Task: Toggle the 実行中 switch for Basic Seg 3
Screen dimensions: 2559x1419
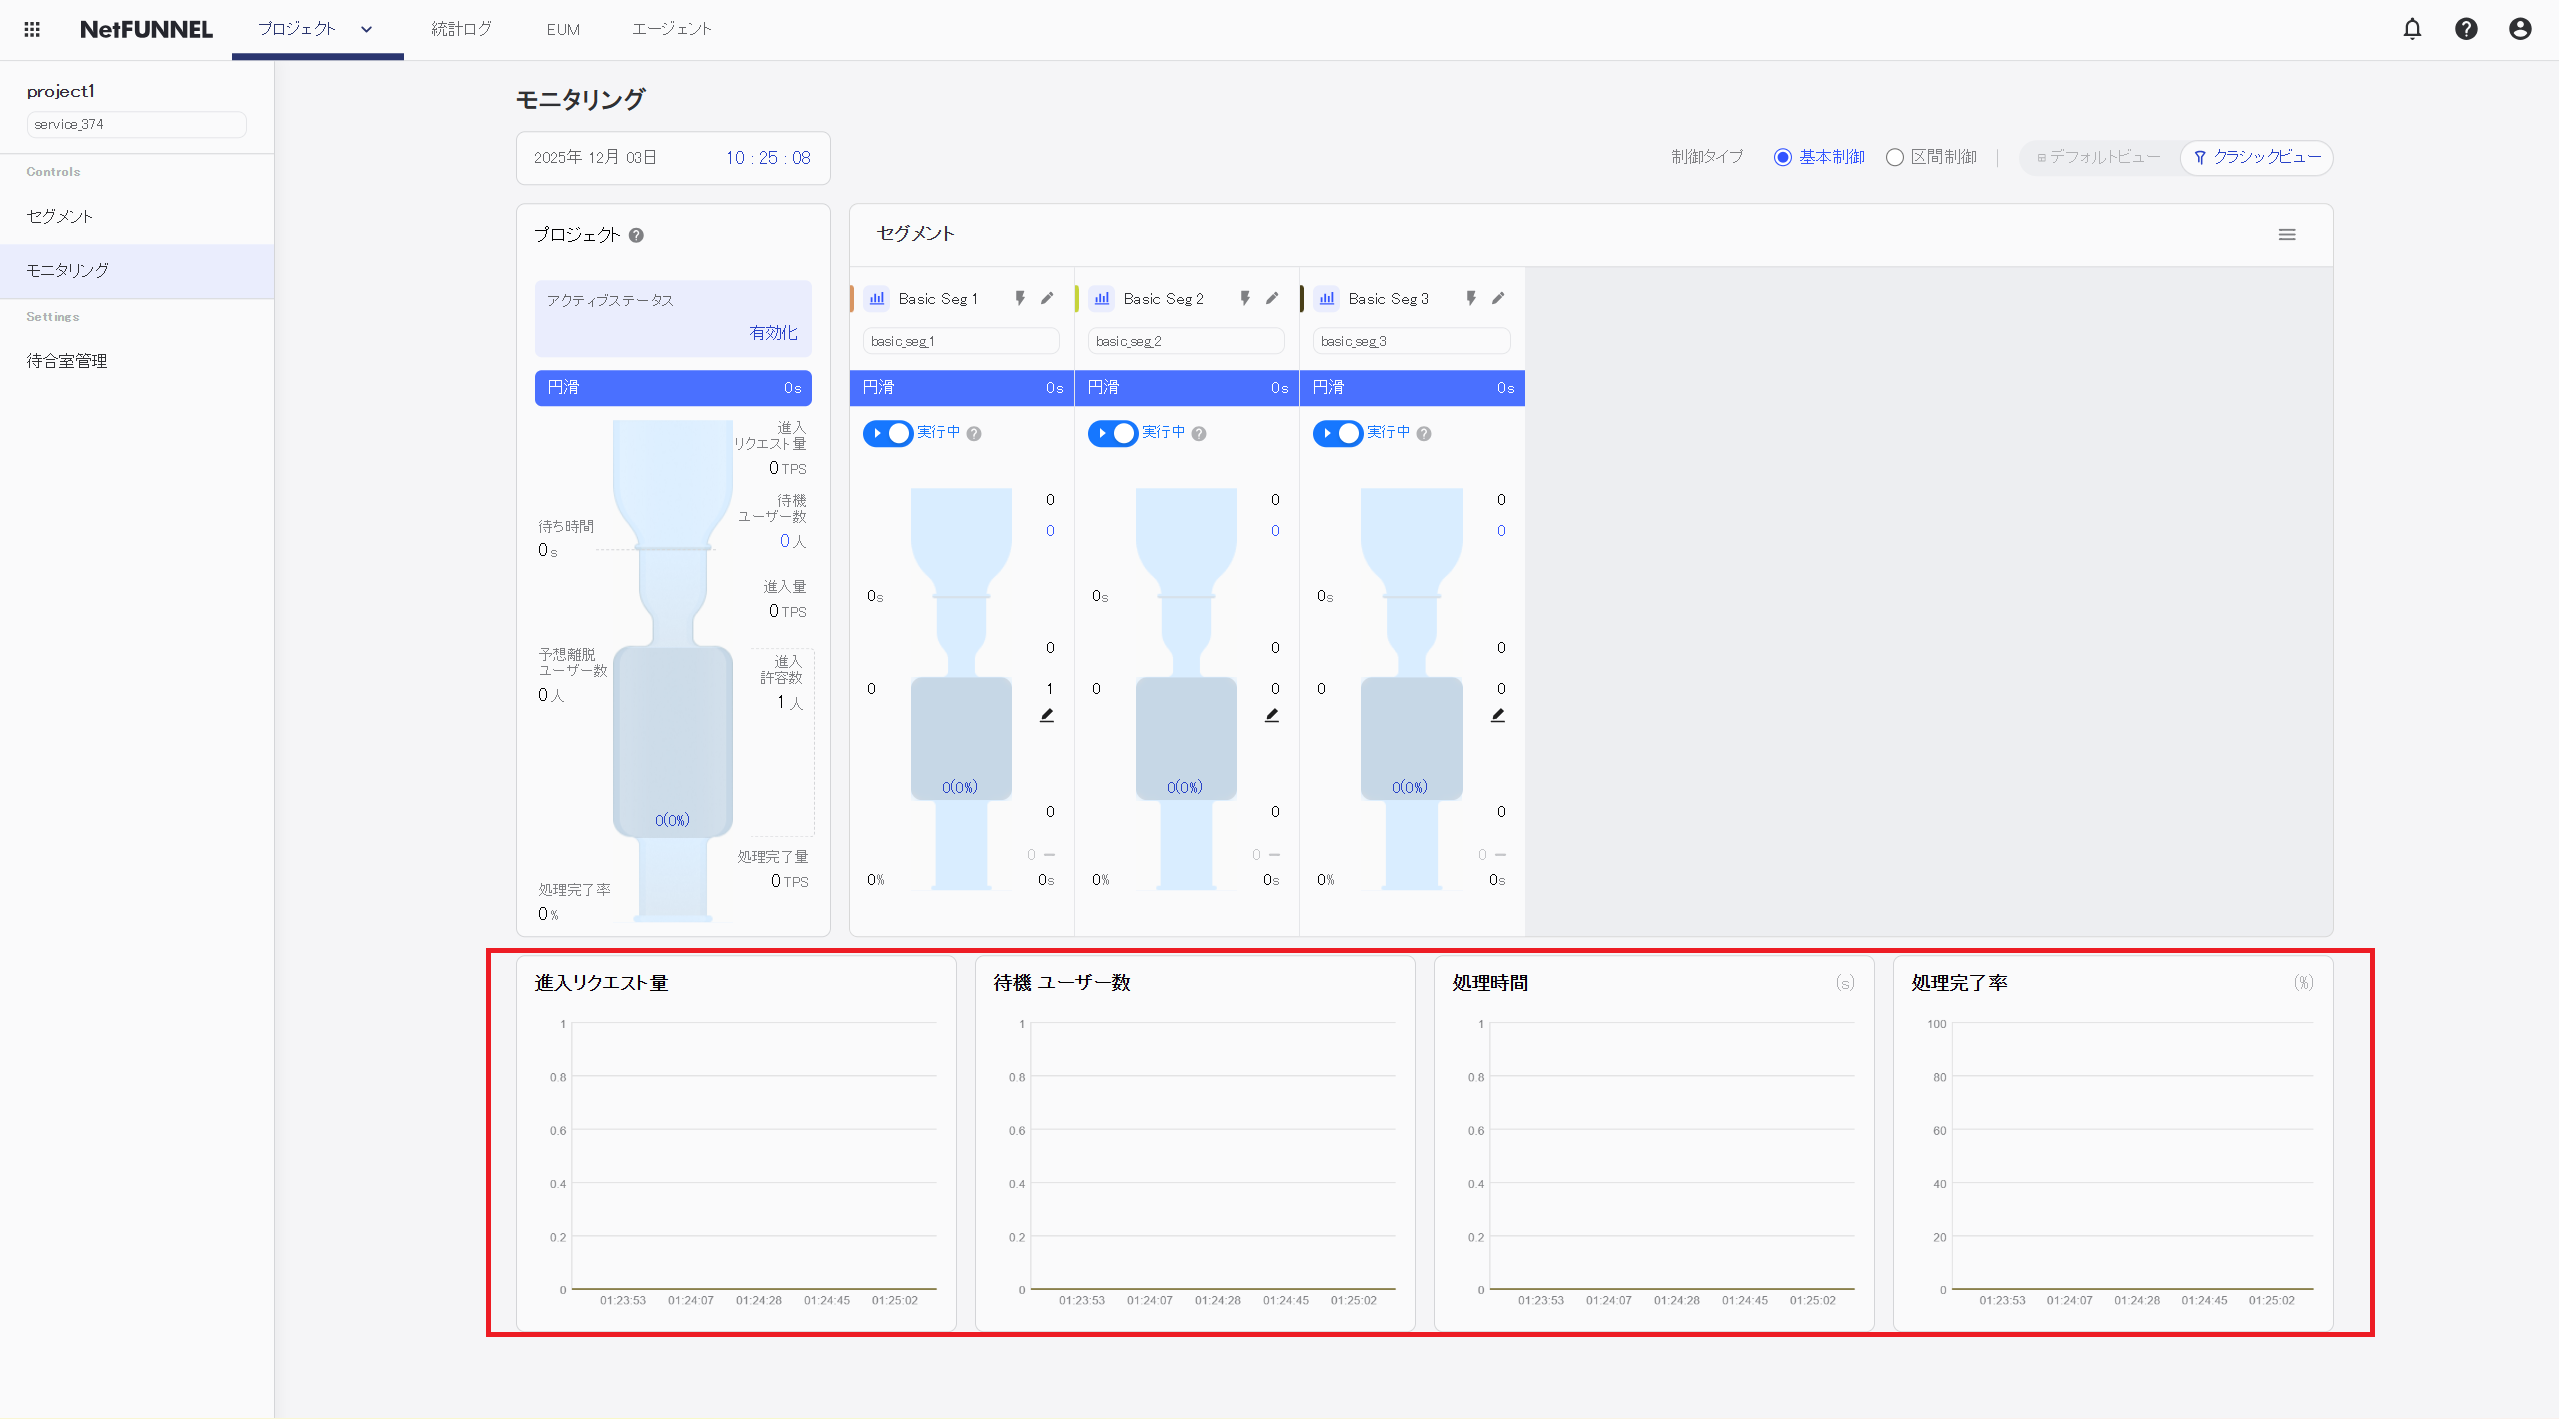Action: [1338, 433]
